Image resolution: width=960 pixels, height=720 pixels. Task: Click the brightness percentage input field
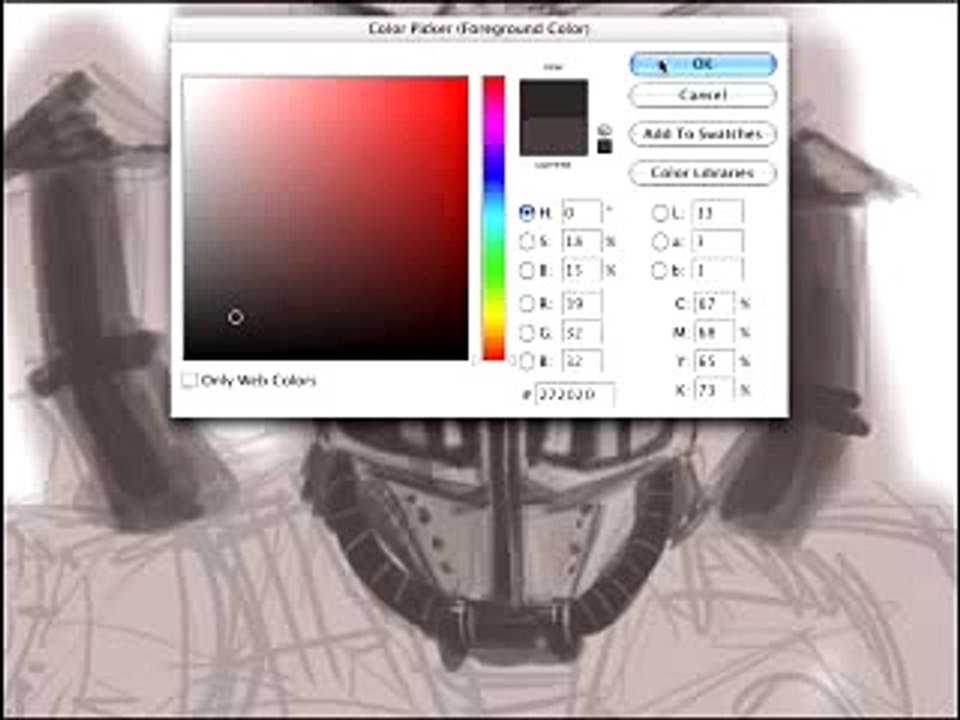click(582, 270)
